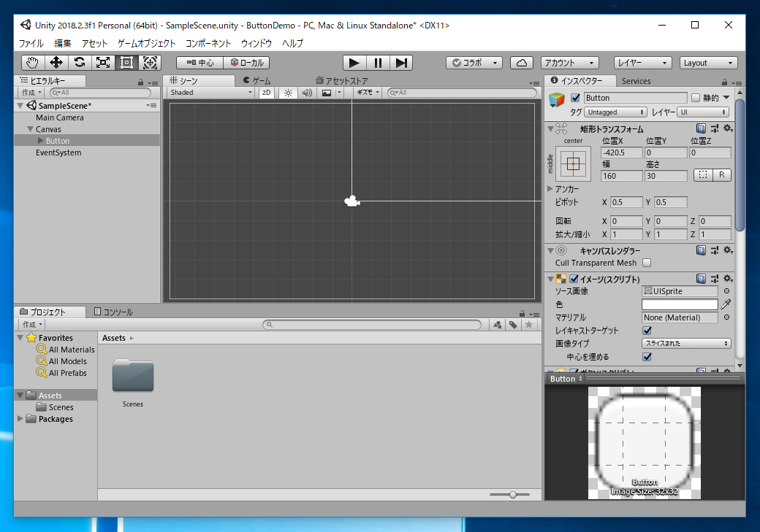
Task: Select the Rotate tool
Action: pos(79,63)
